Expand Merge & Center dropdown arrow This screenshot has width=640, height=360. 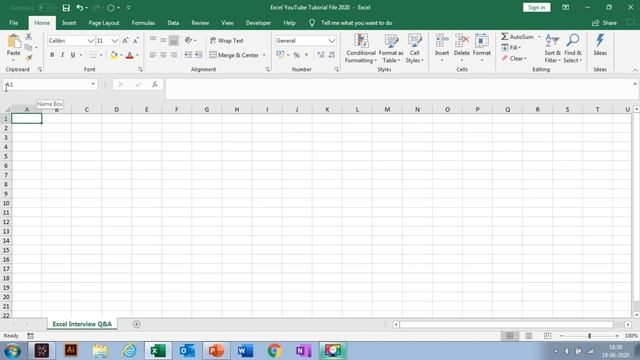(264, 55)
